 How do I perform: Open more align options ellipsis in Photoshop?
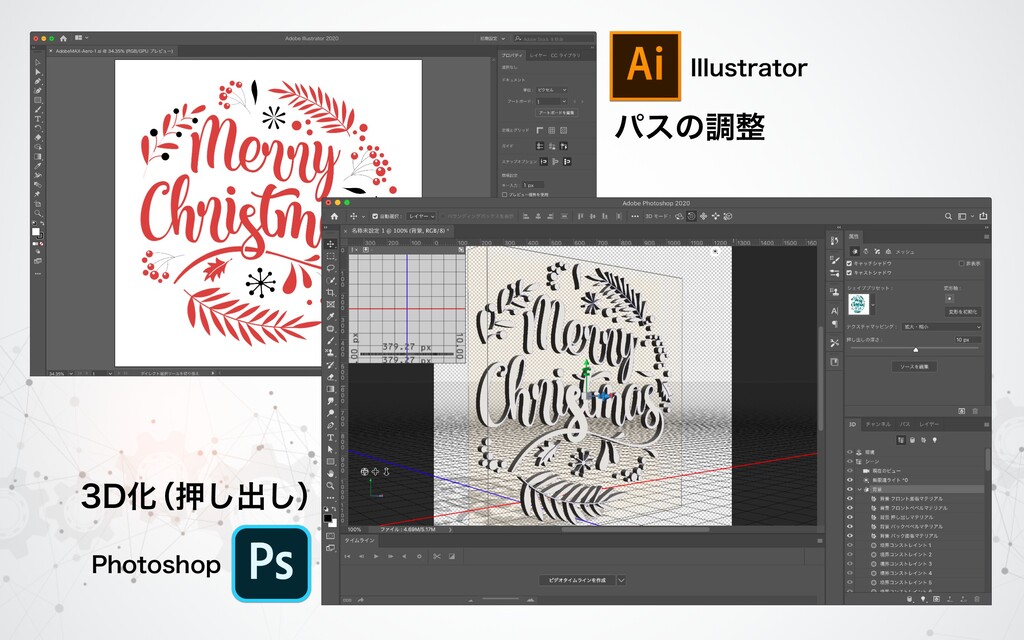[x=634, y=216]
